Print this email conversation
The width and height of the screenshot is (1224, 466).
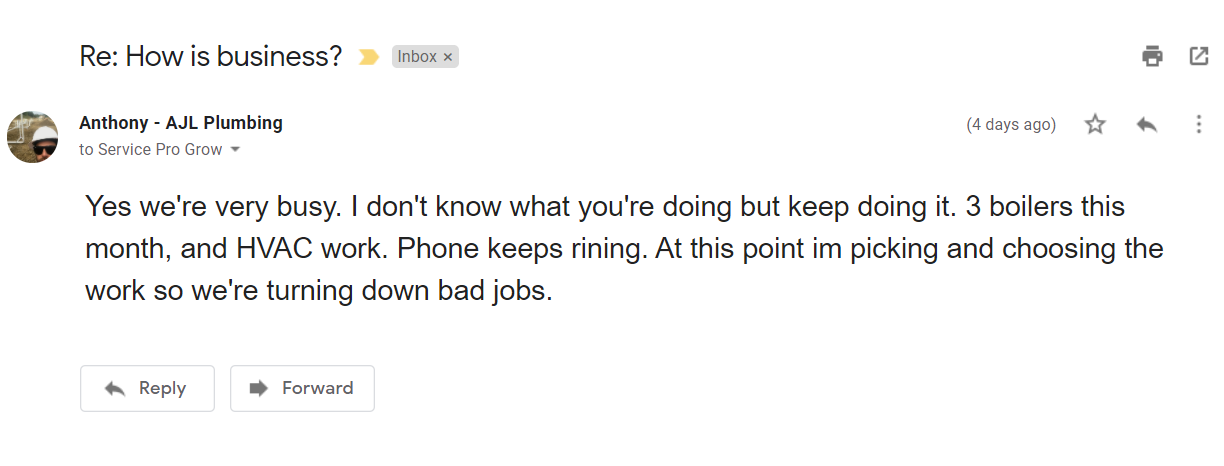[x=1153, y=56]
